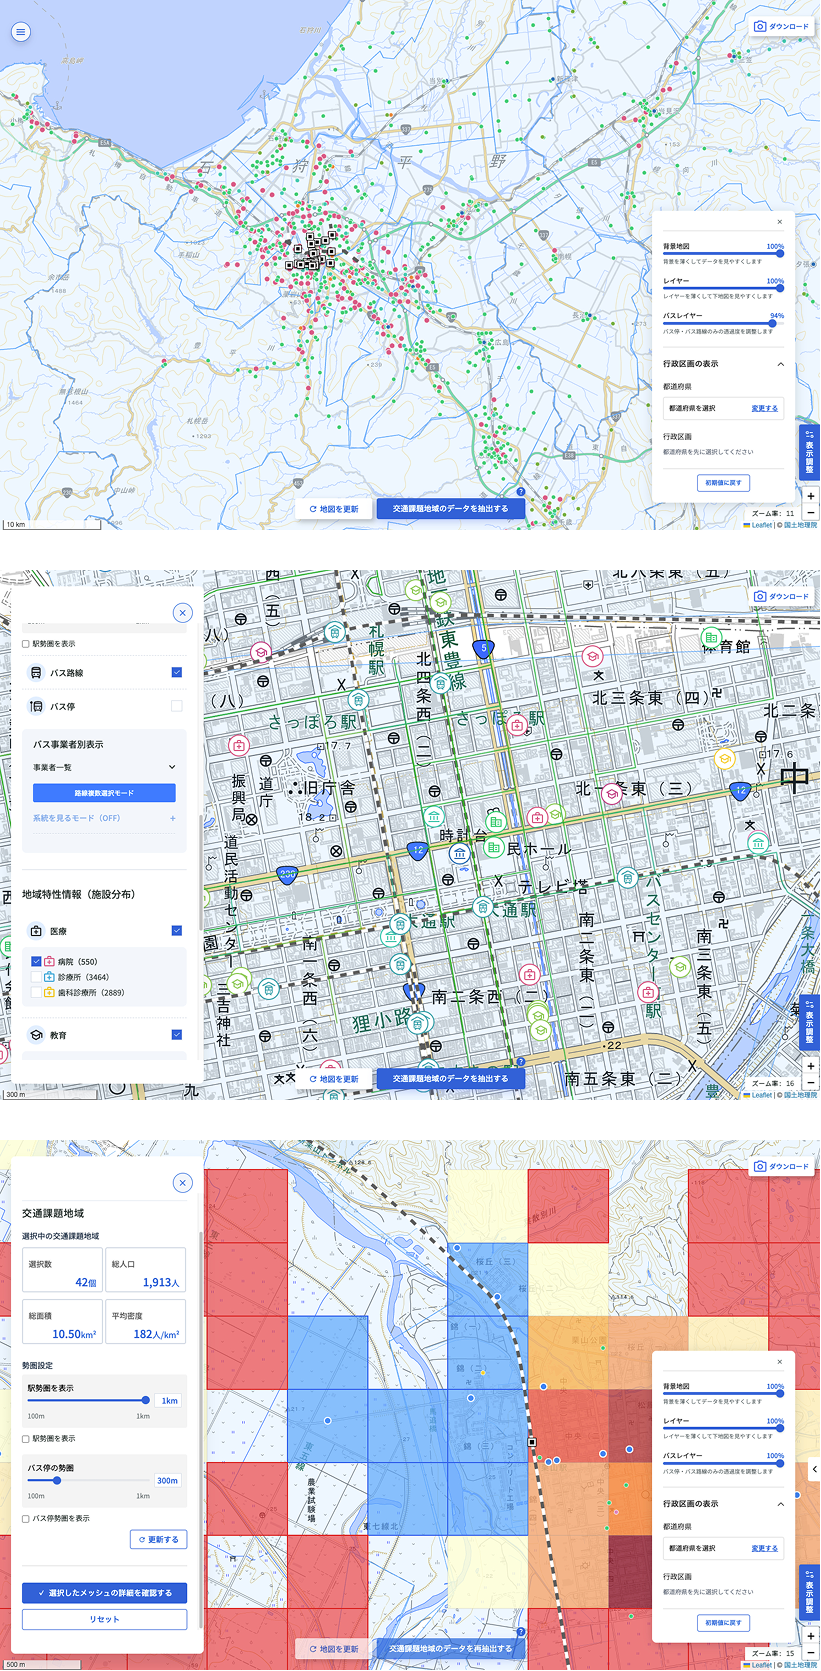Enable the バス停 layer checkbox
The height and width of the screenshot is (1671, 821).
177,706
